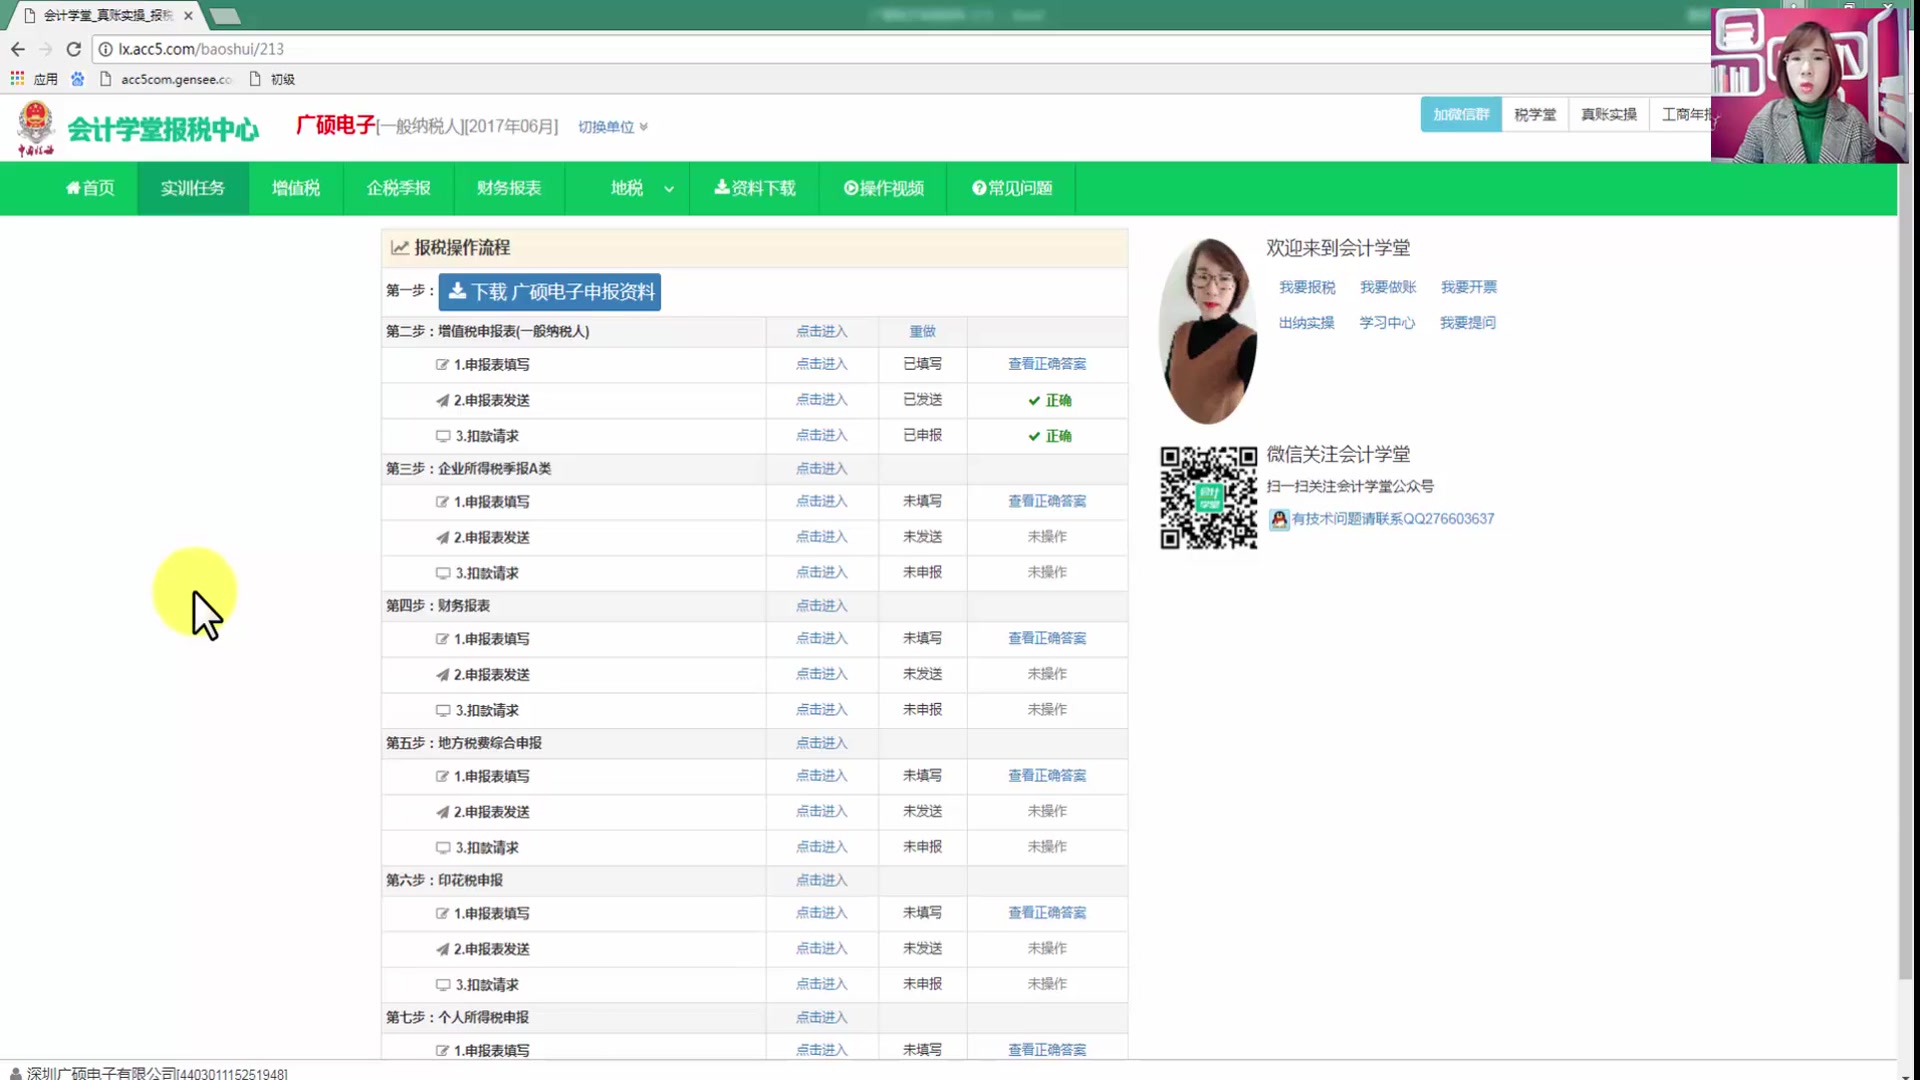Click monitor icon of 财务报表 3.扣款请求

click(x=443, y=710)
